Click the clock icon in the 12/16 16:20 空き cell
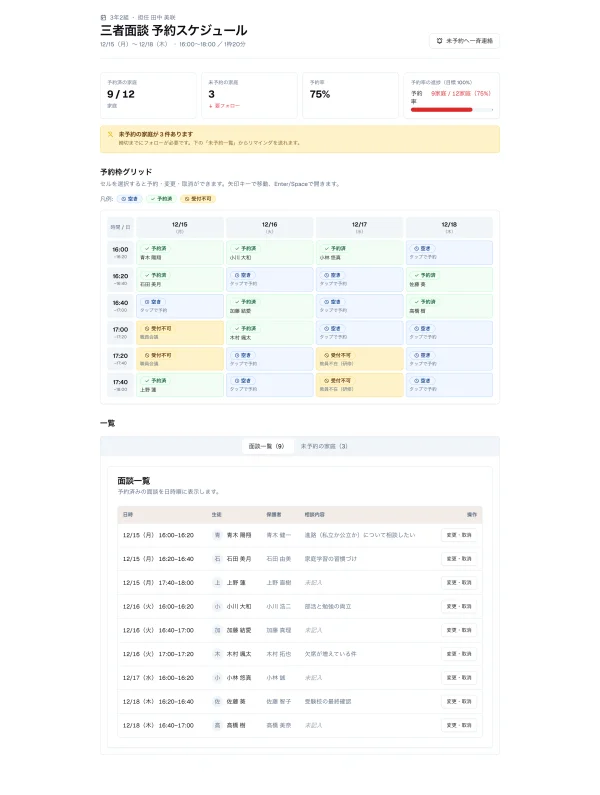 237,275
